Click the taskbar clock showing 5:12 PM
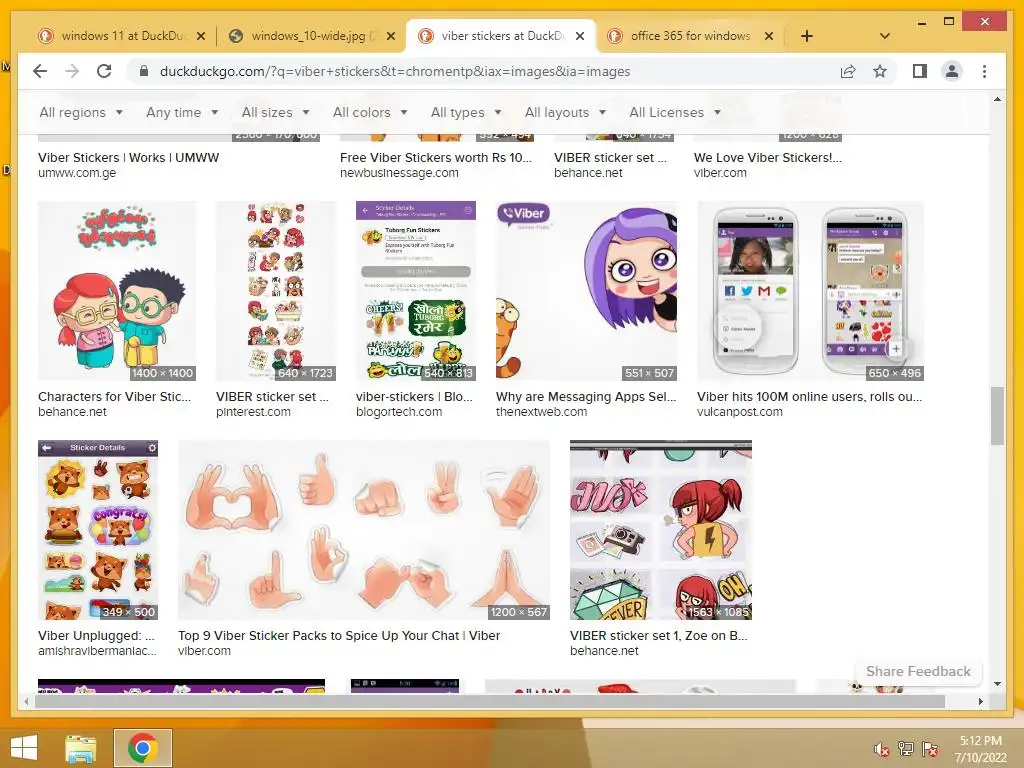Screen dimensions: 1024x768 (x=980, y=749)
